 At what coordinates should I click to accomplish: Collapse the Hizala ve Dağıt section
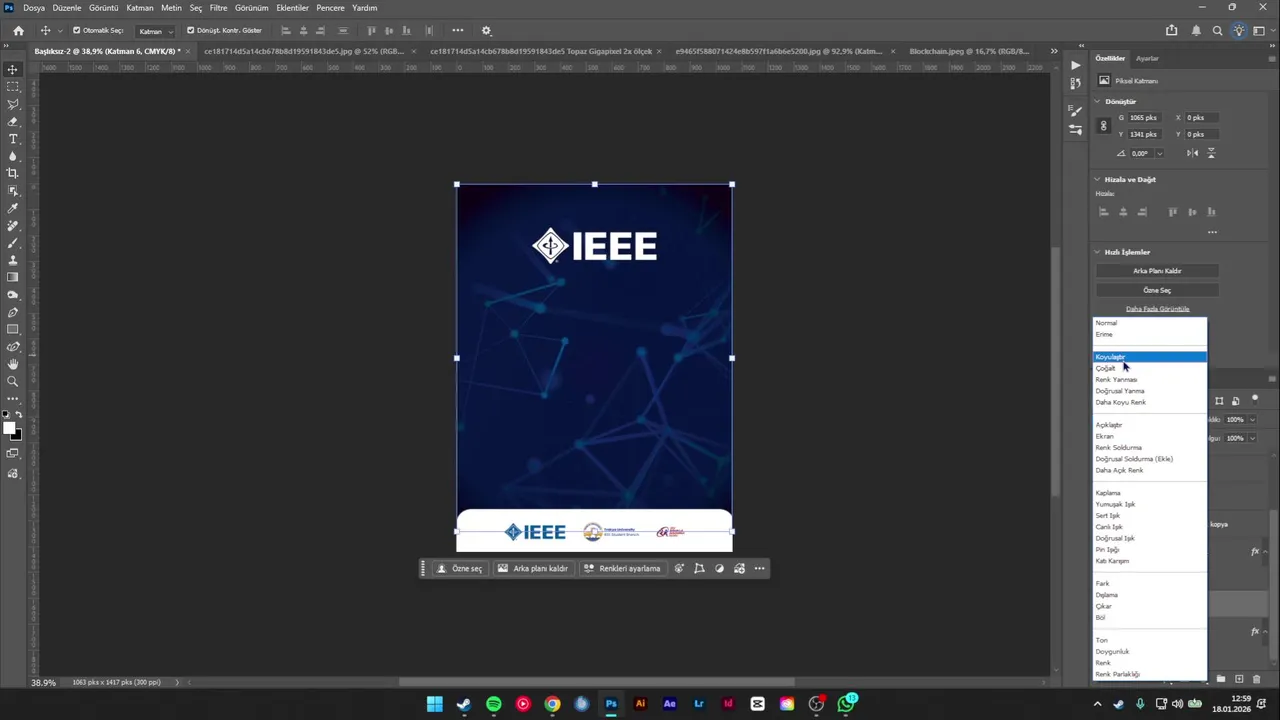(1098, 179)
